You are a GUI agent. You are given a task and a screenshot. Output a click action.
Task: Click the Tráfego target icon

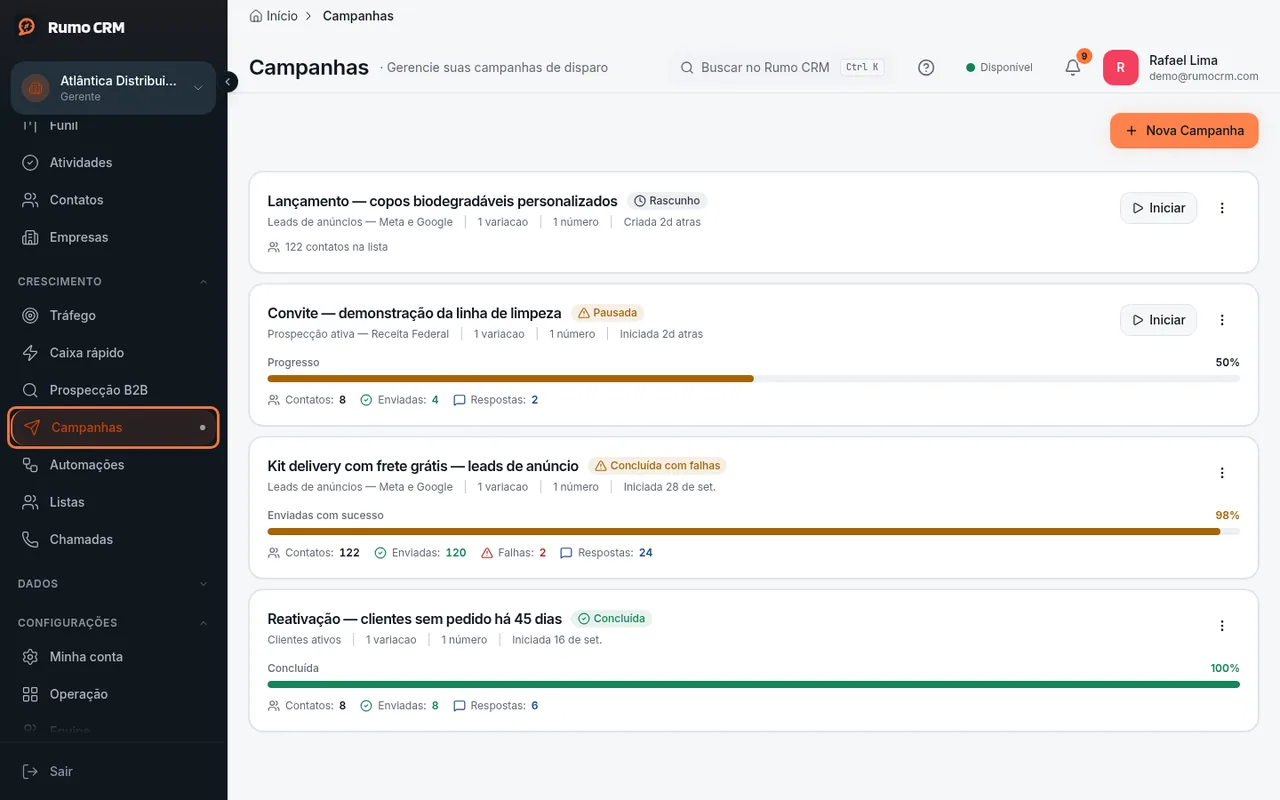tap(31, 315)
